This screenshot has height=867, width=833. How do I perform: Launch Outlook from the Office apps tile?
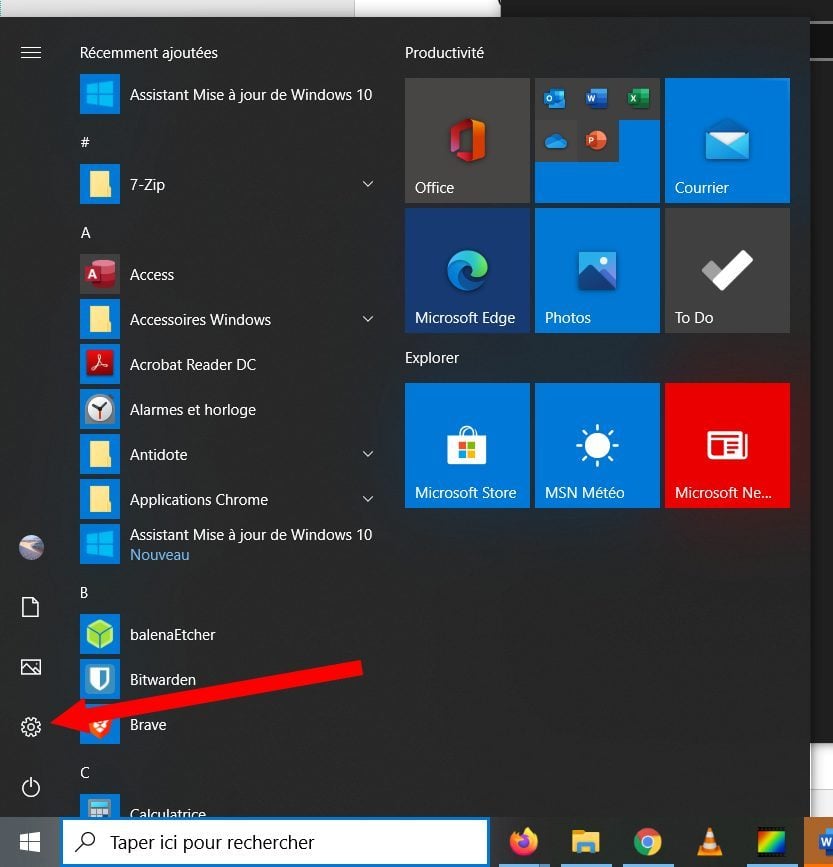555,98
